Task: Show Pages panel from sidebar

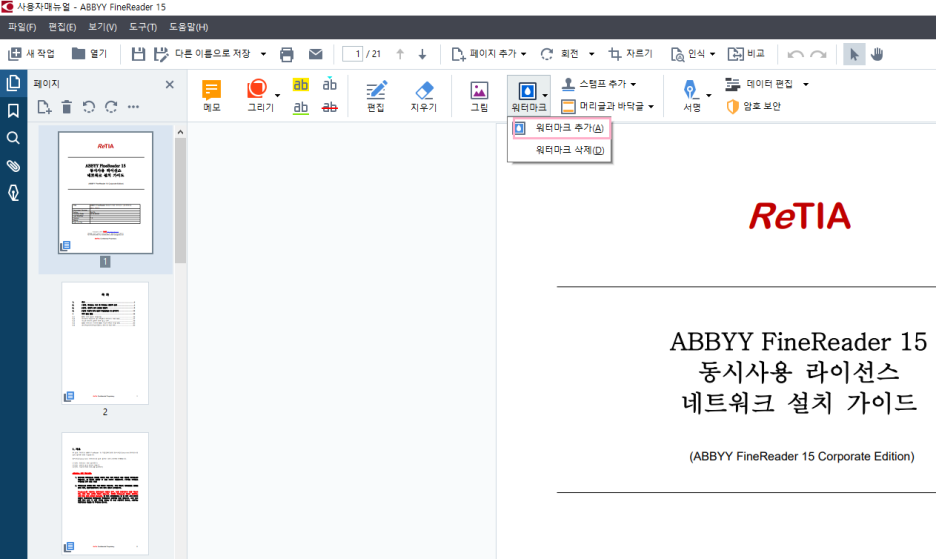Action: (13, 83)
